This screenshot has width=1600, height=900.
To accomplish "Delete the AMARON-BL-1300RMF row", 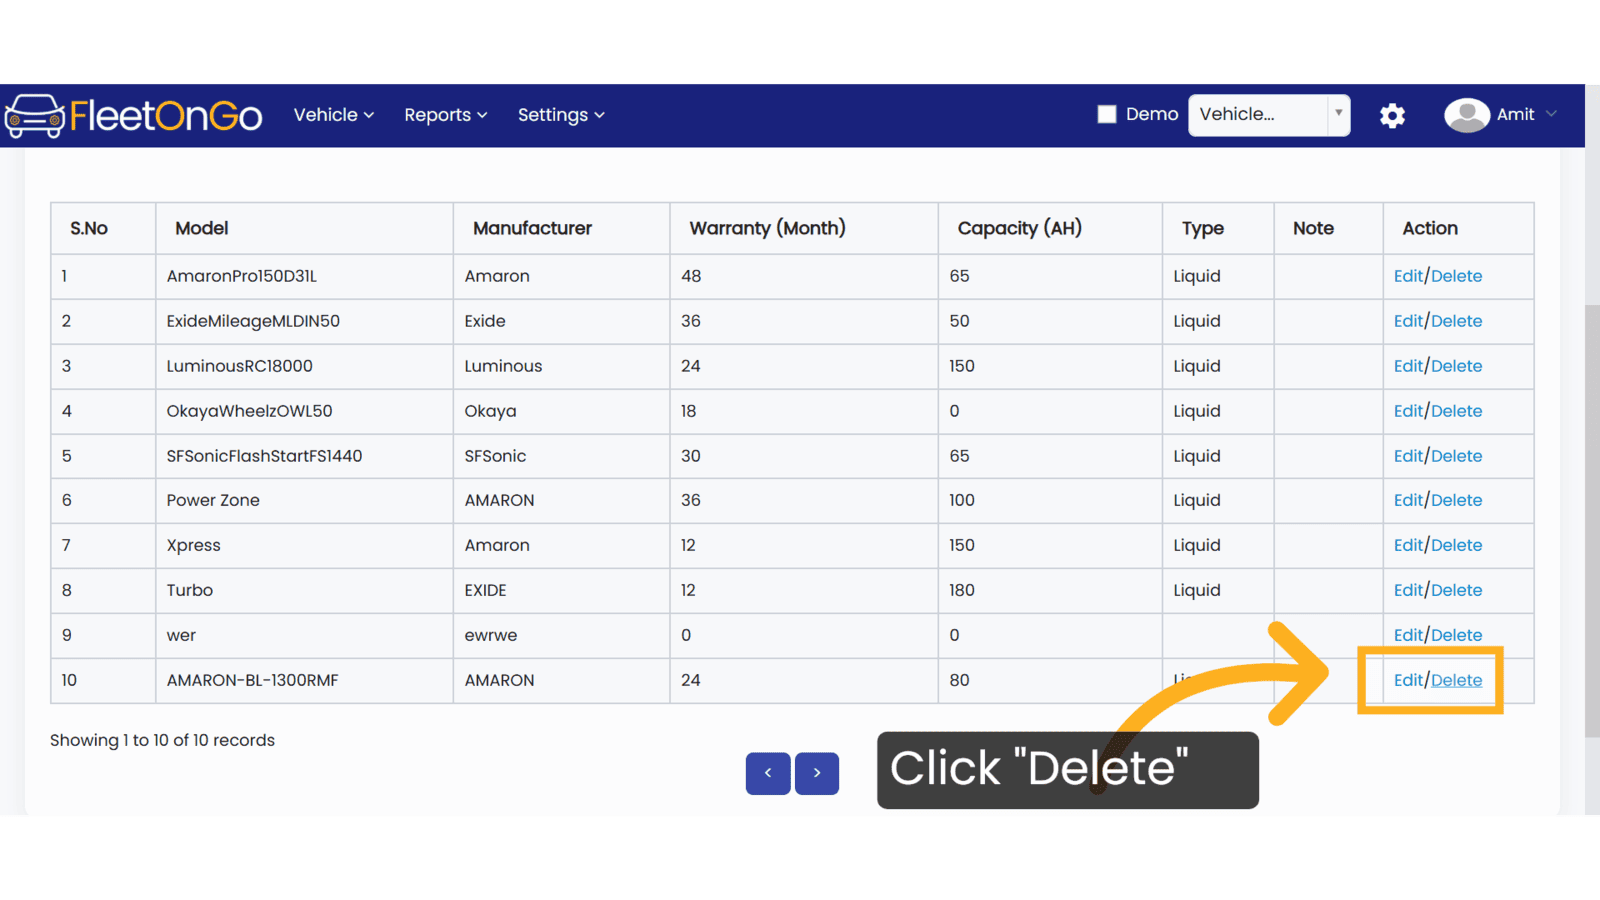I will [x=1456, y=680].
